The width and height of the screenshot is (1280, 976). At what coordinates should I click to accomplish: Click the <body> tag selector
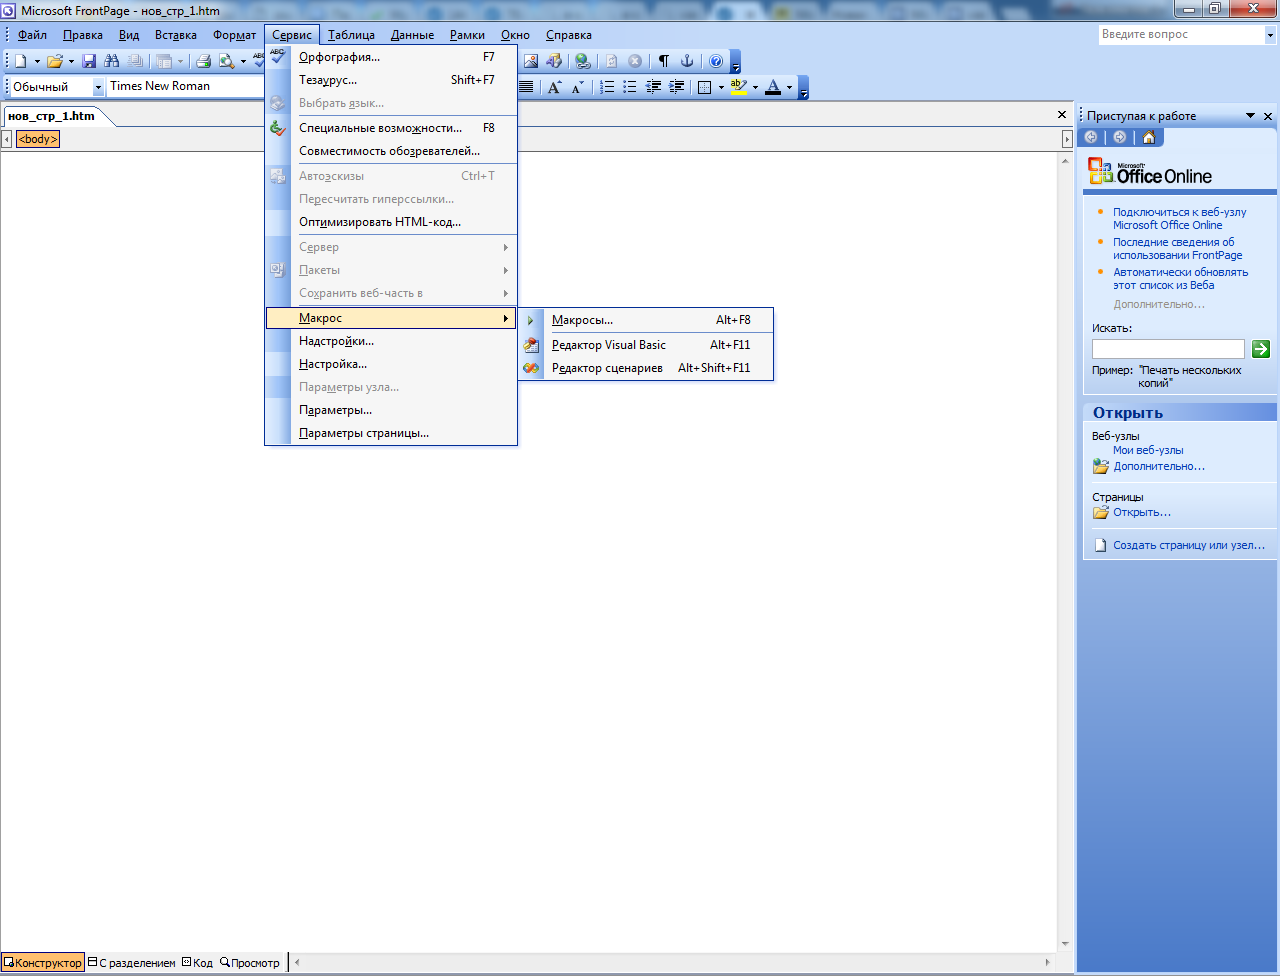tap(38, 139)
